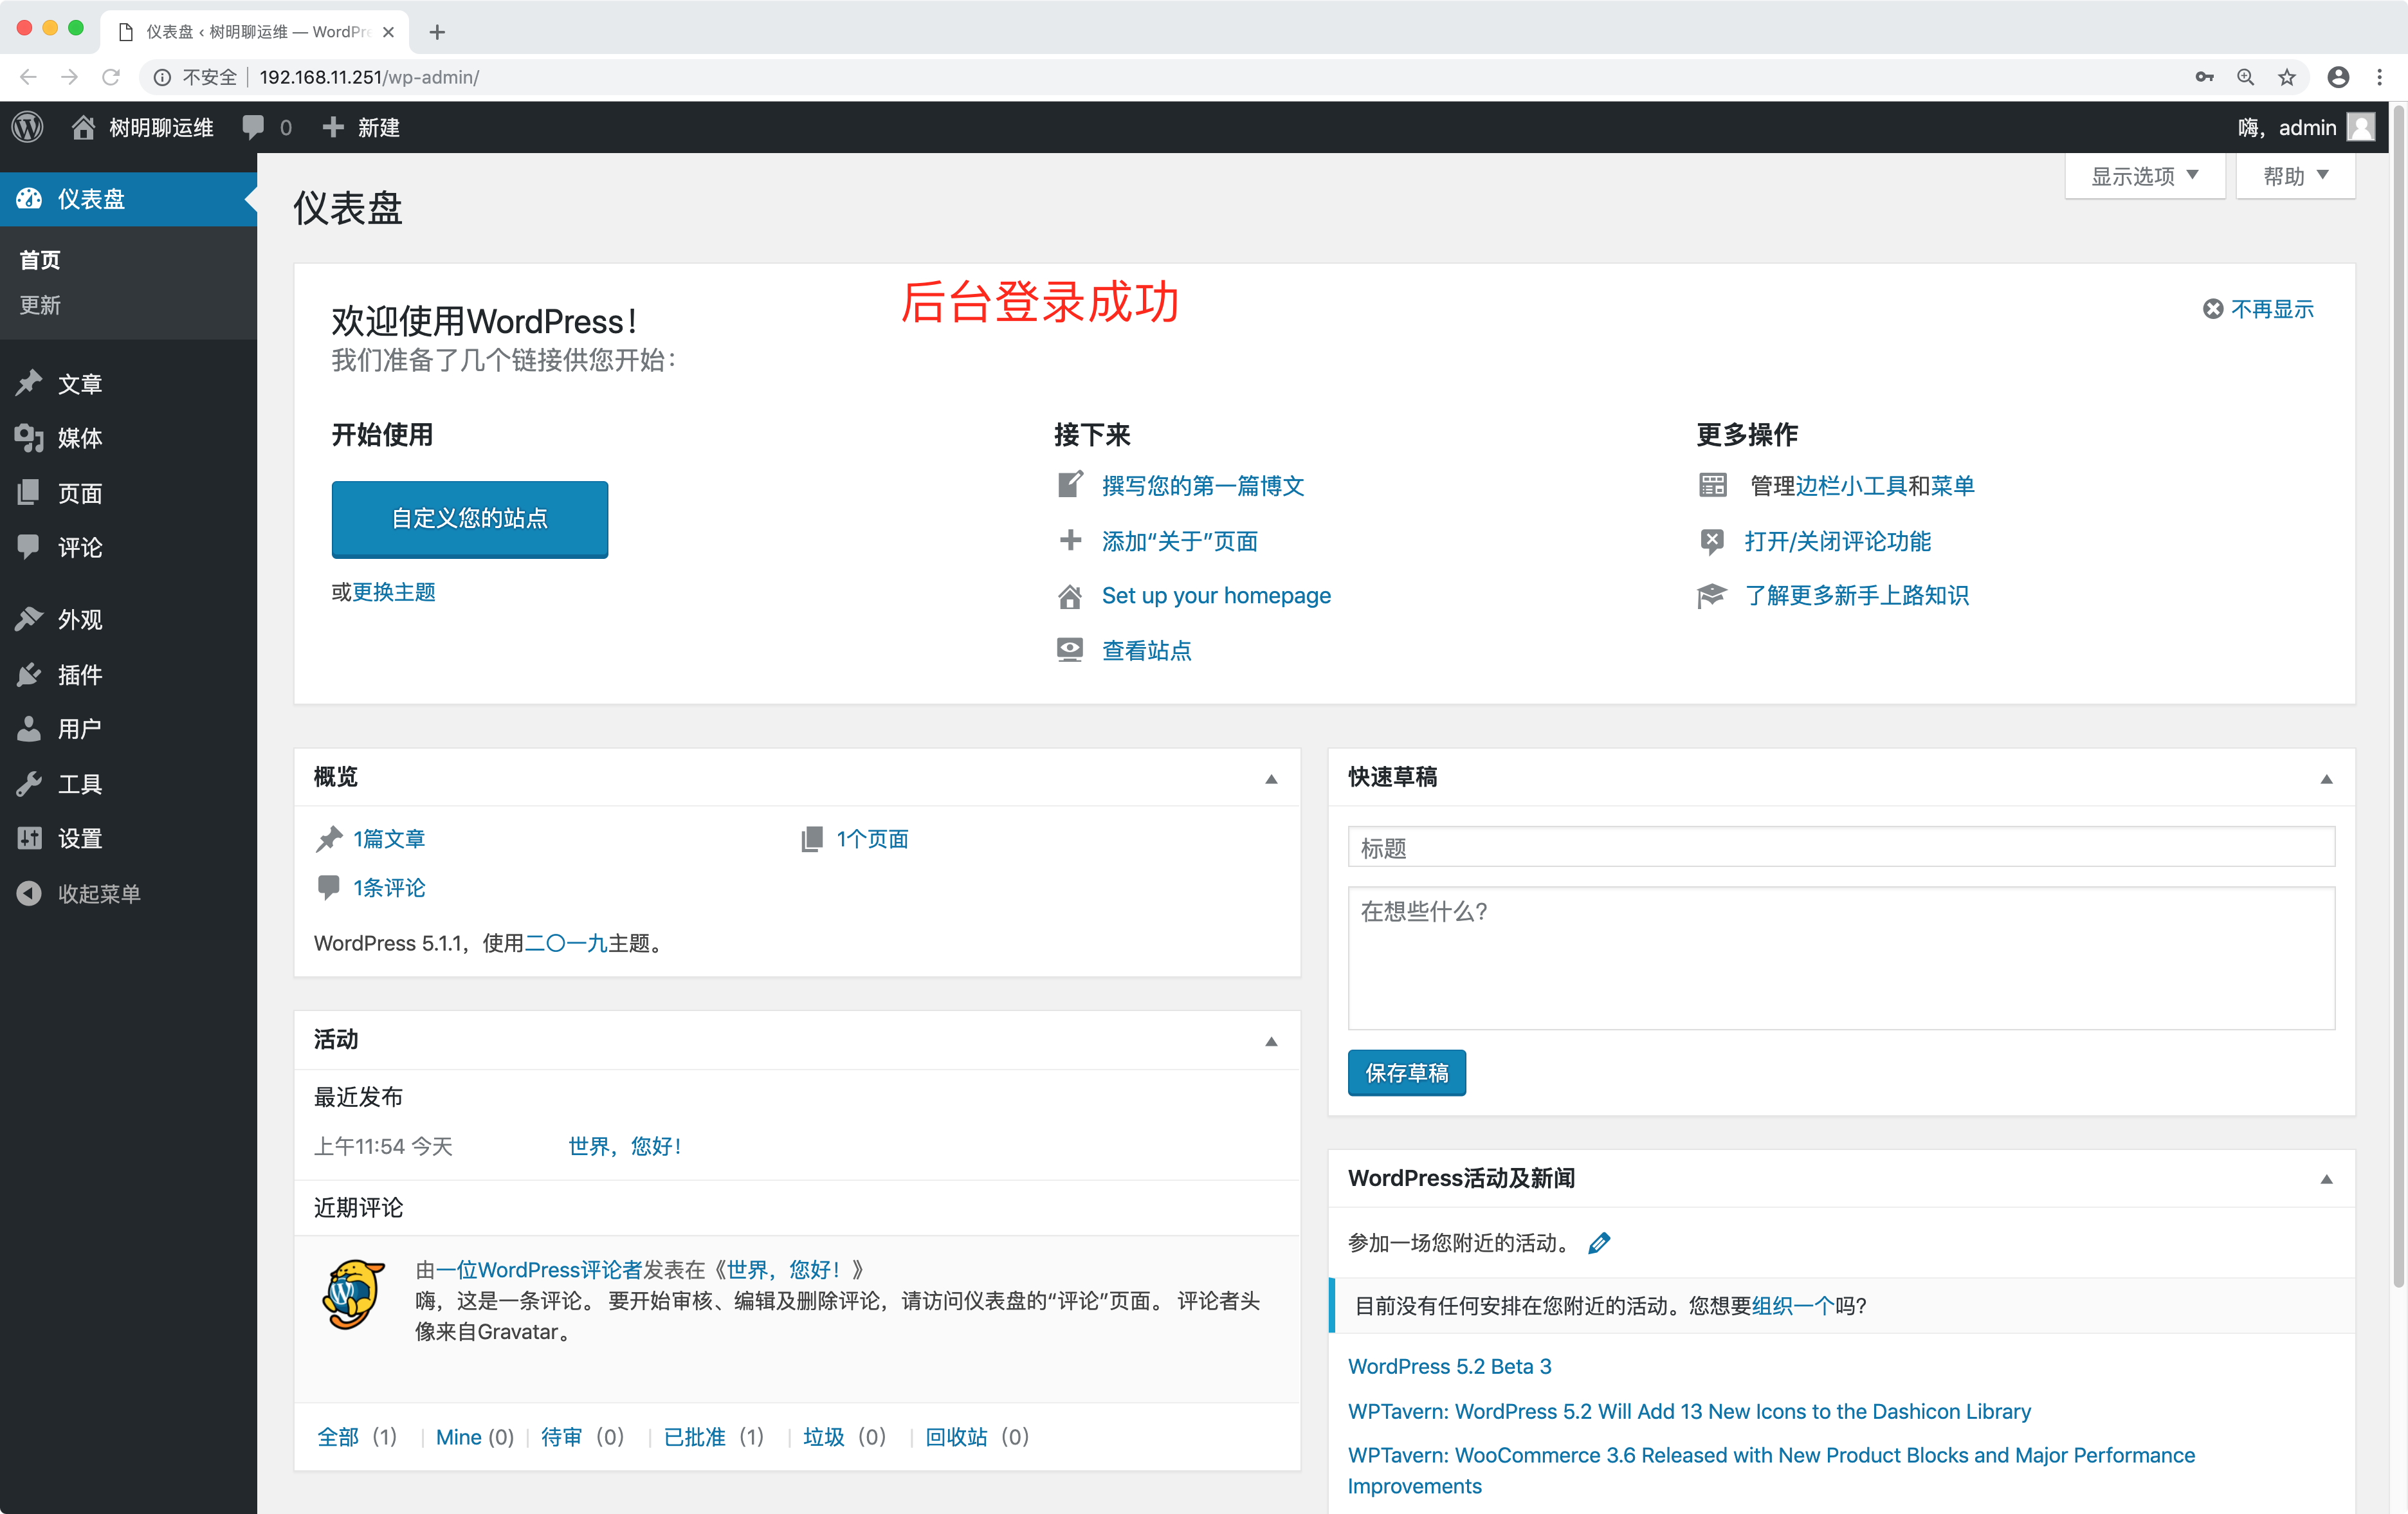
Task: Open the 文章 (Posts) pushpin icon in sidebar
Action: tap(30, 383)
